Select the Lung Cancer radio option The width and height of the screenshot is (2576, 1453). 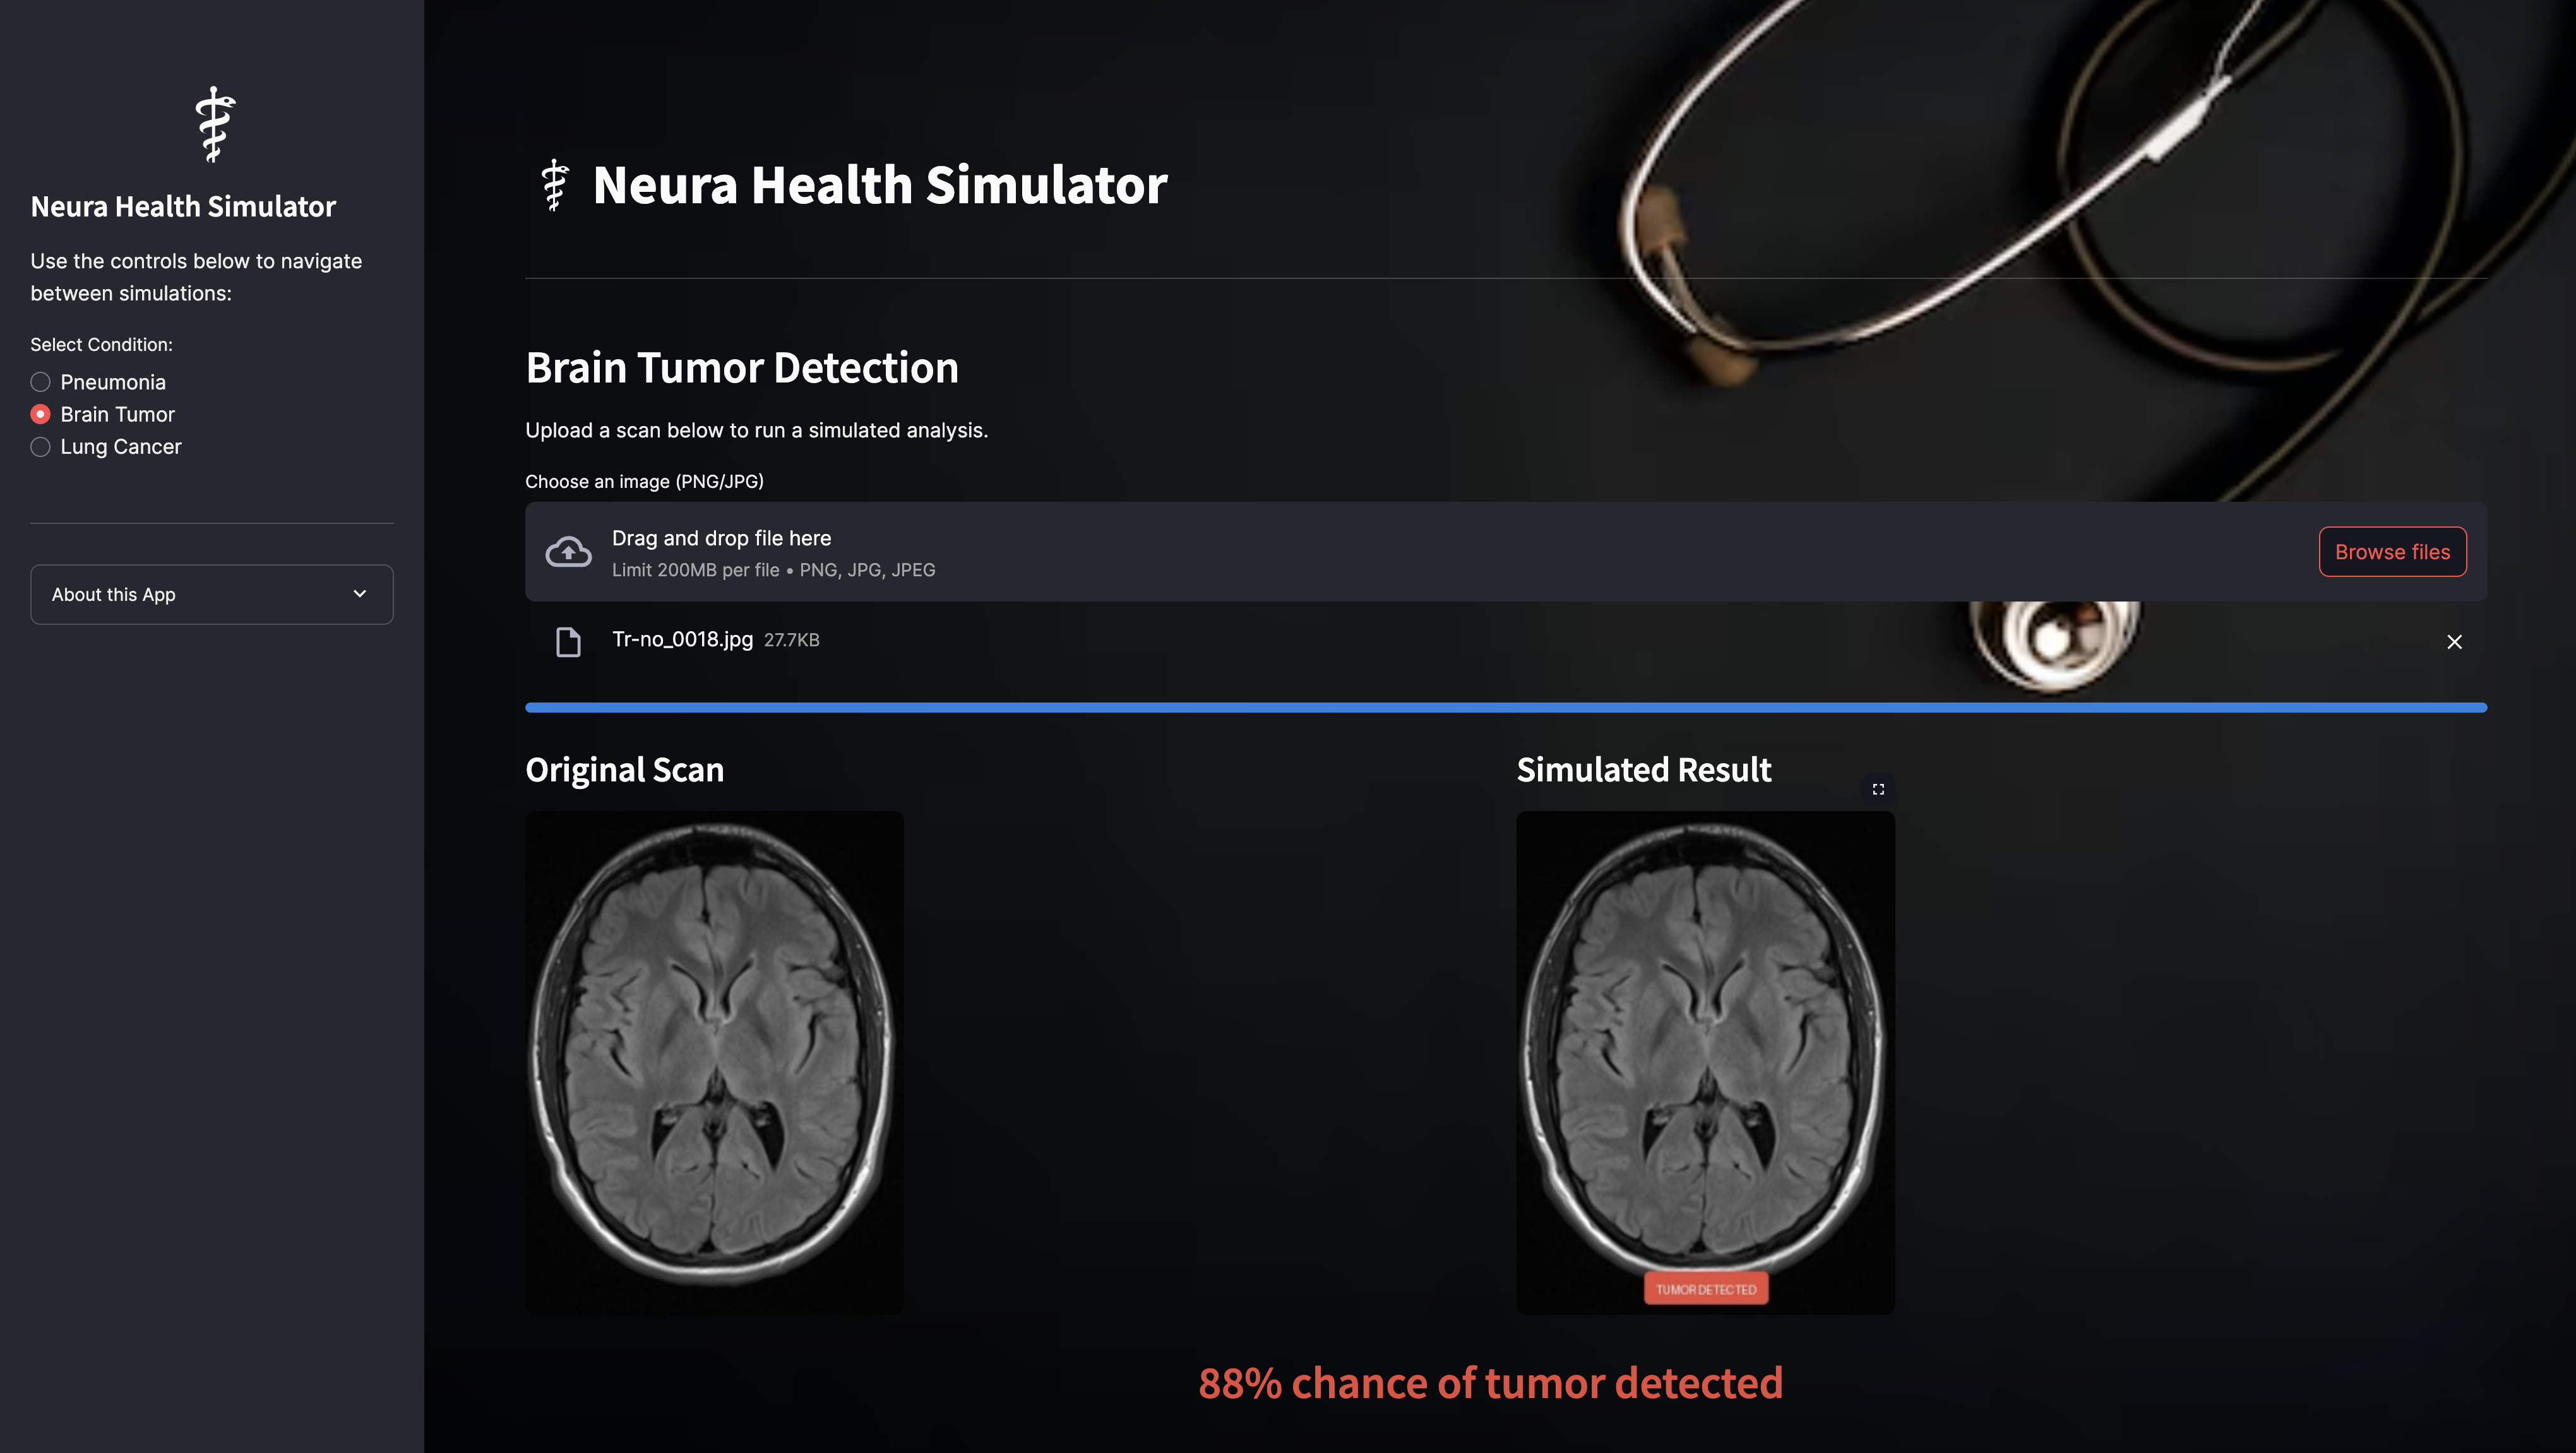[41, 447]
